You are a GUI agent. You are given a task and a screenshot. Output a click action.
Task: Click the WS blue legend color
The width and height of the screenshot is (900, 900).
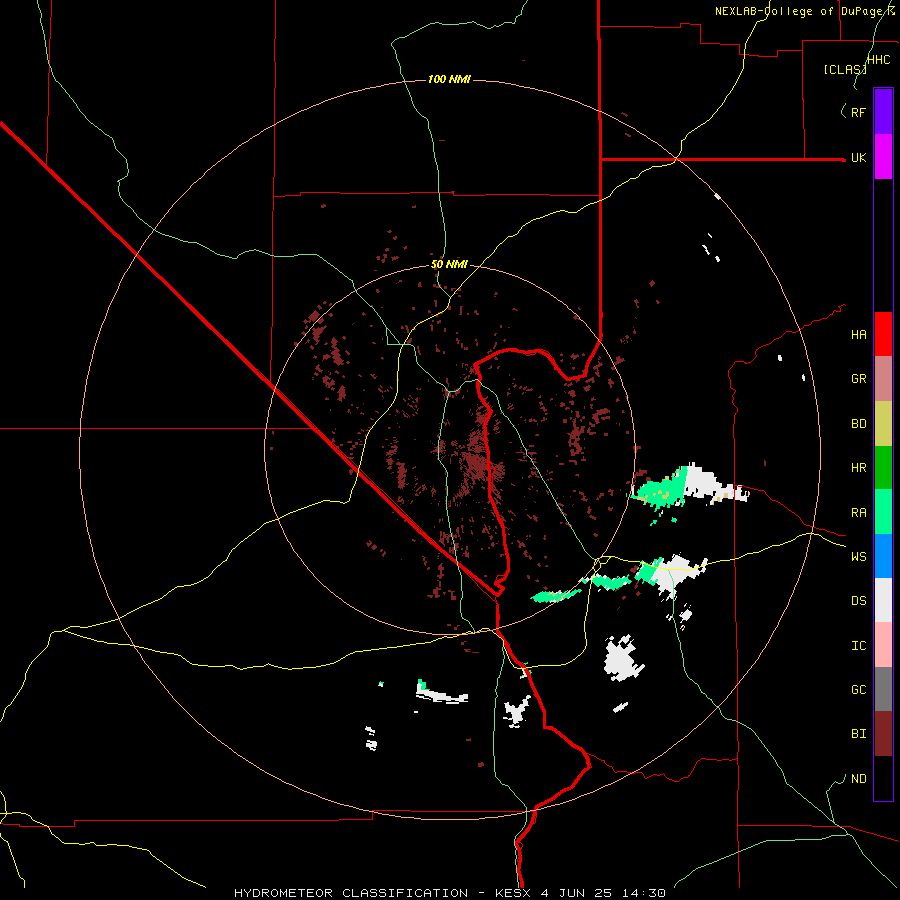click(x=883, y=556)
